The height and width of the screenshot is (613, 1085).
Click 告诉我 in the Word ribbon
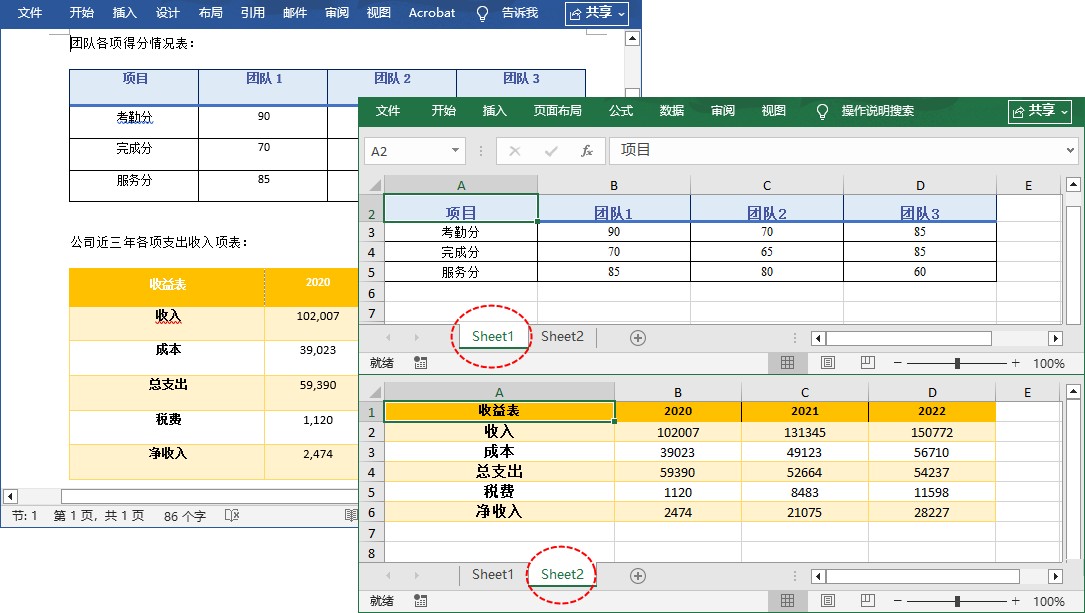520,12
